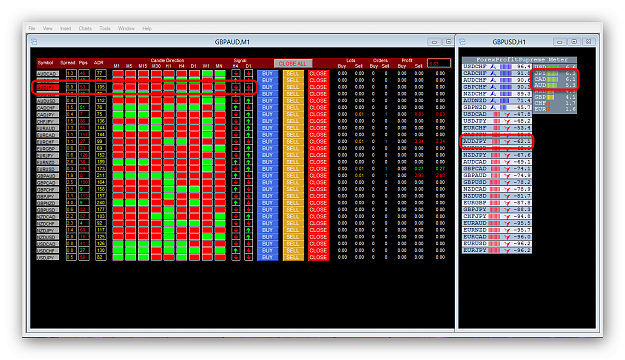Click the EURAUD row in the meter list
Image resolution: width=625 pixels, height=360 pixels.
point(497,223)
